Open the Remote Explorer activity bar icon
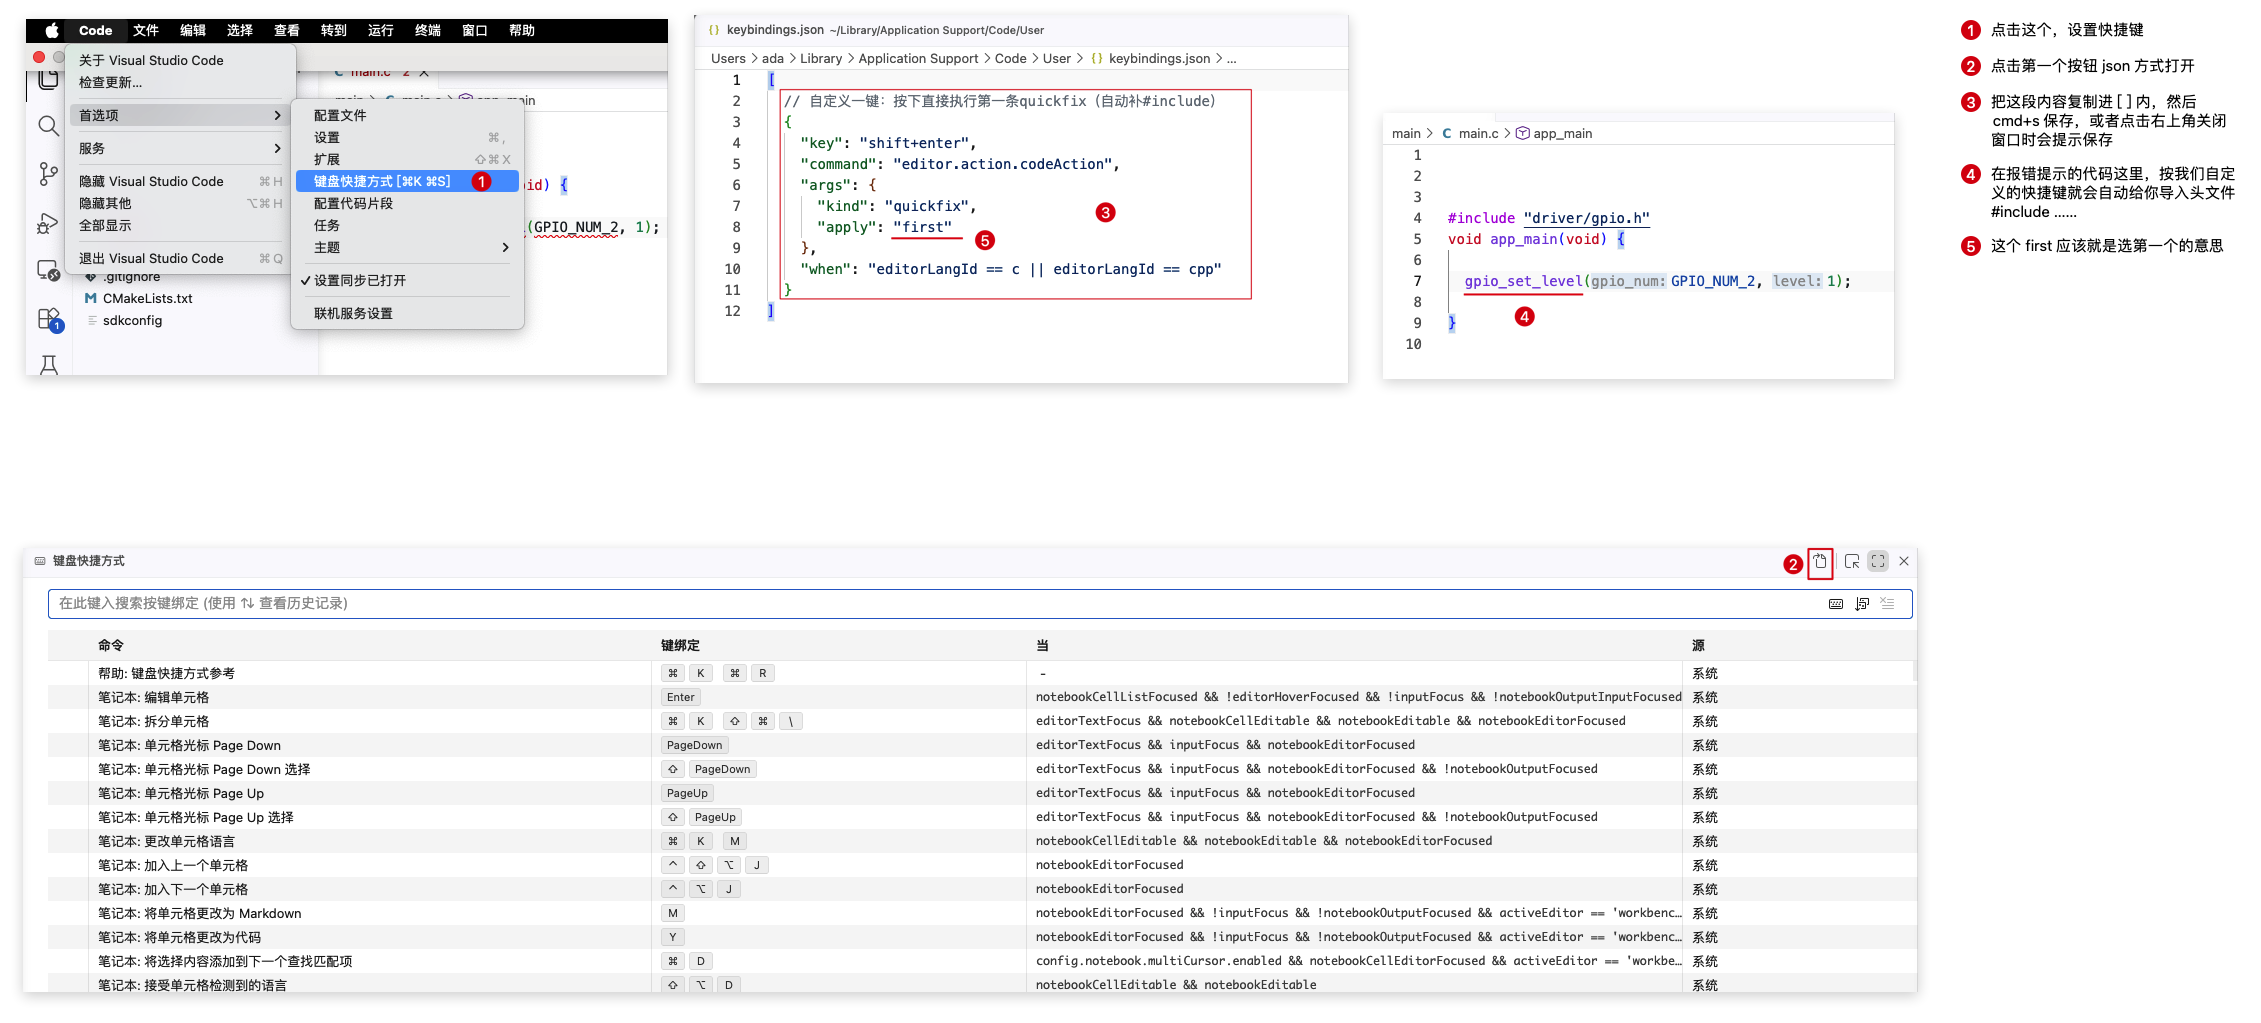 click(48, 270)
